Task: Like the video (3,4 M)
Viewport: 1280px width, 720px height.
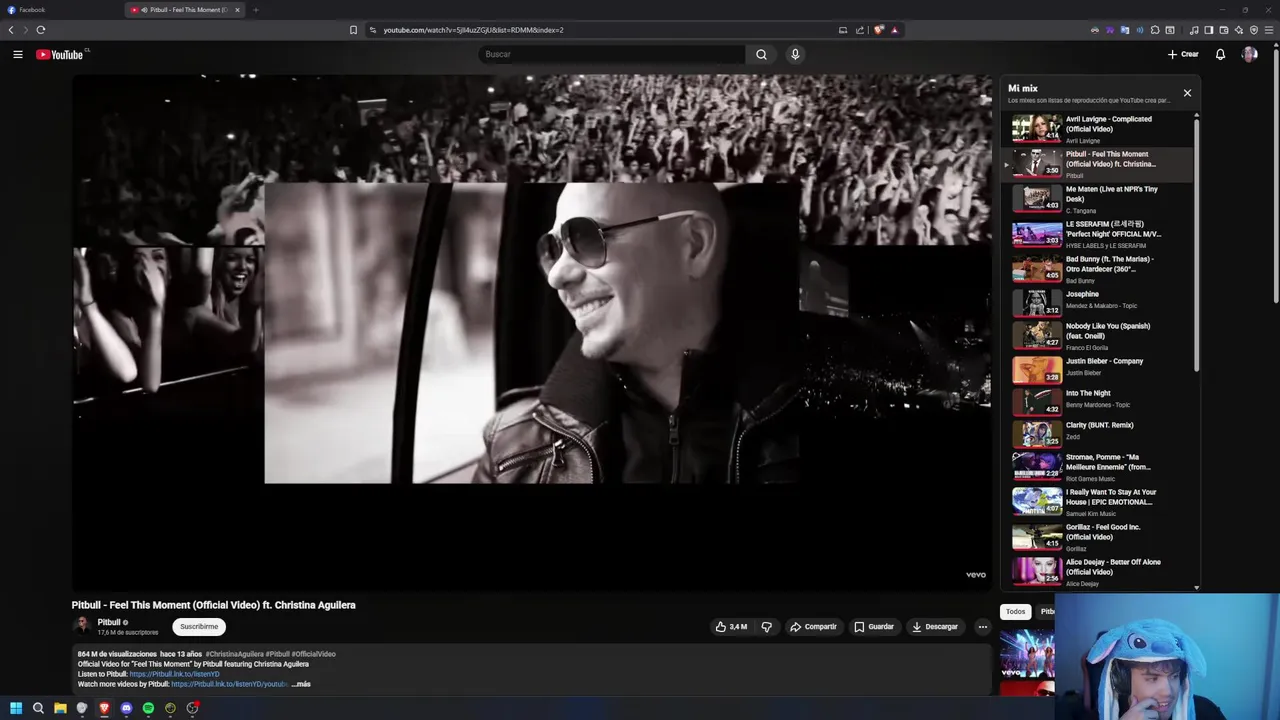Action: (731, 627)
